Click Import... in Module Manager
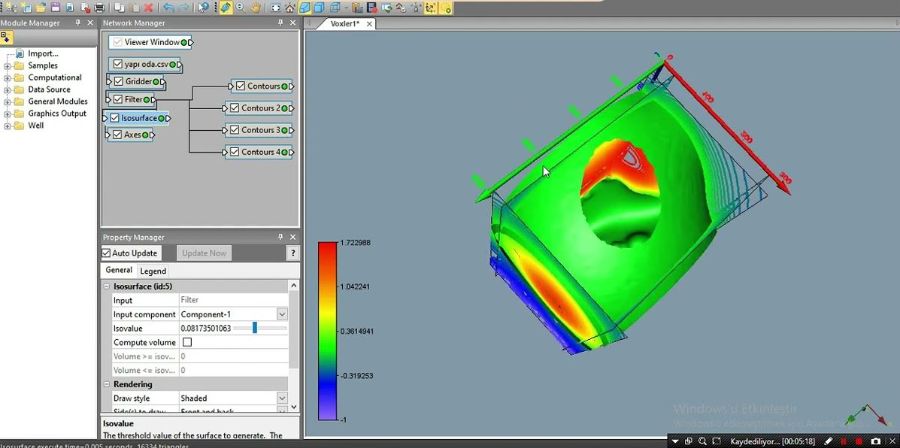This screenshot has height=448, width=900. [43, 54]
